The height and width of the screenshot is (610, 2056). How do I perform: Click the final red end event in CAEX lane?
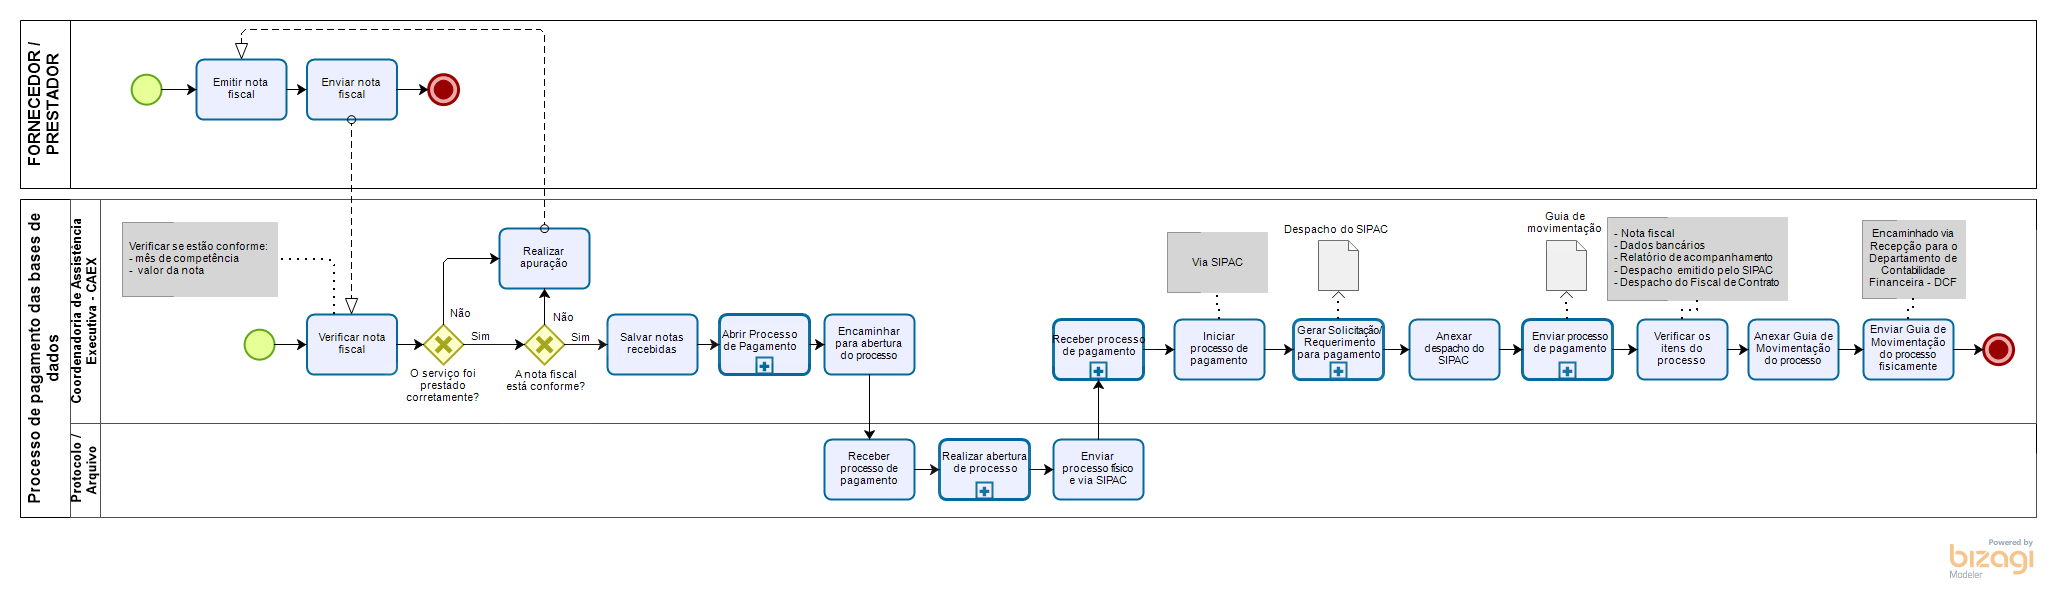tap(1998, 349)
